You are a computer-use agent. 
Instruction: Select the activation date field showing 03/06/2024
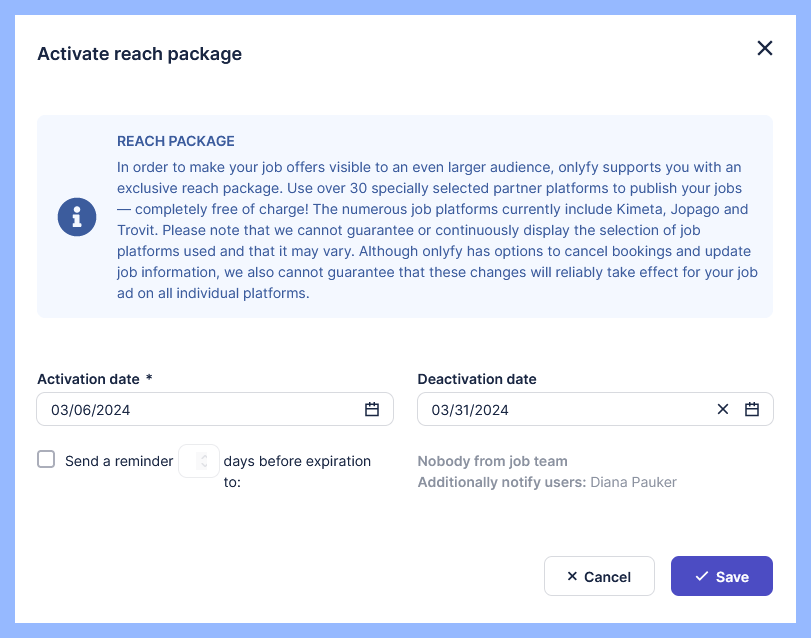180,409
